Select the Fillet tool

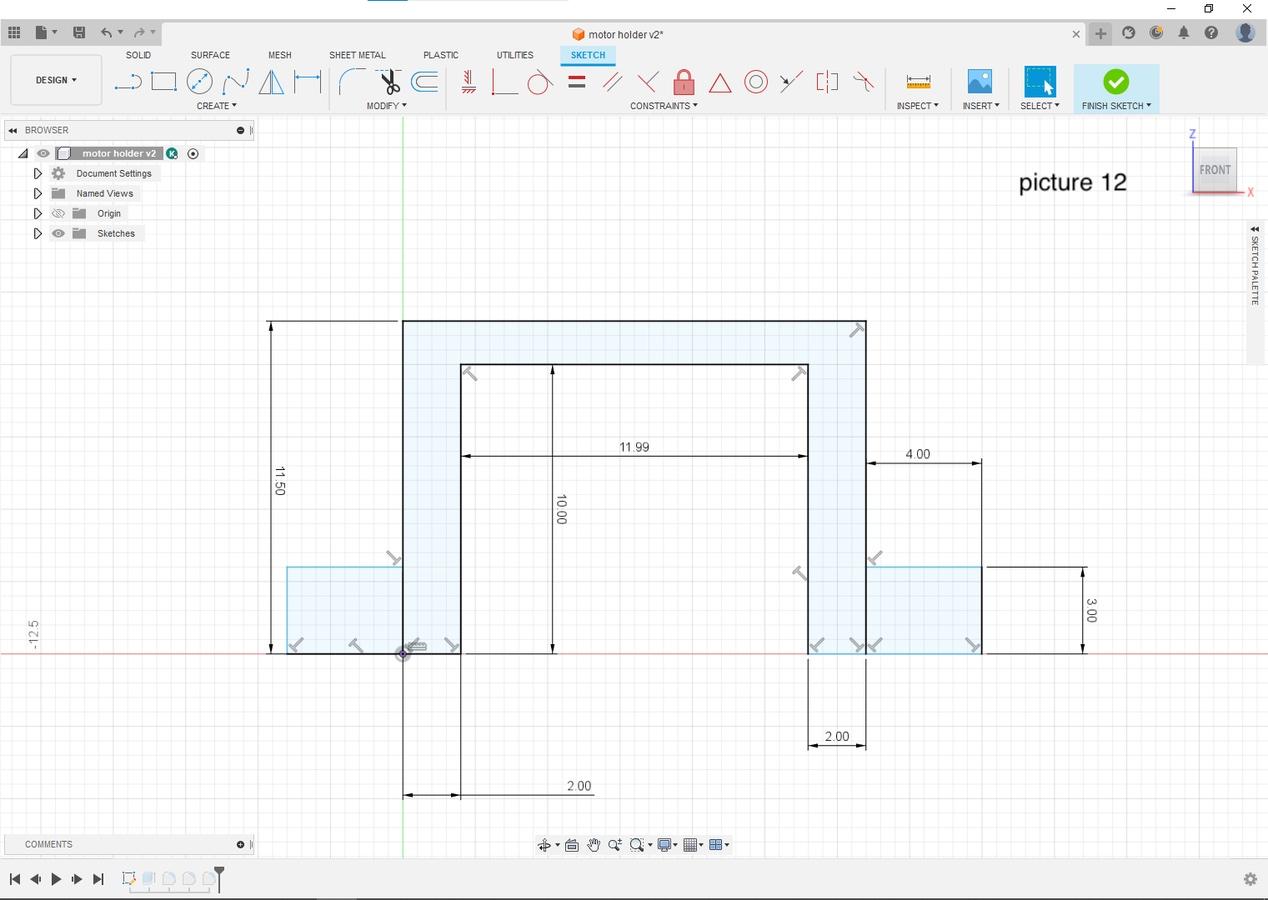point(352,82)
